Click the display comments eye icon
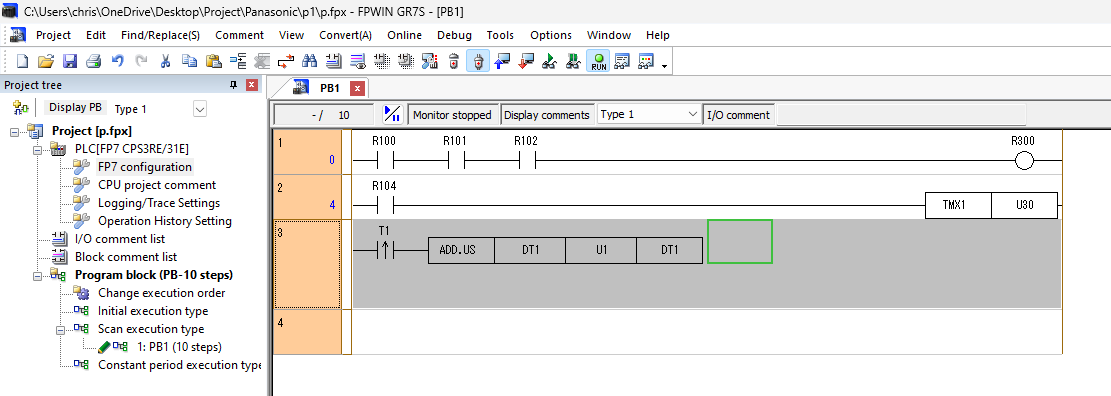Viewport: 1111px width, 396px height. (x=358, y=62)
